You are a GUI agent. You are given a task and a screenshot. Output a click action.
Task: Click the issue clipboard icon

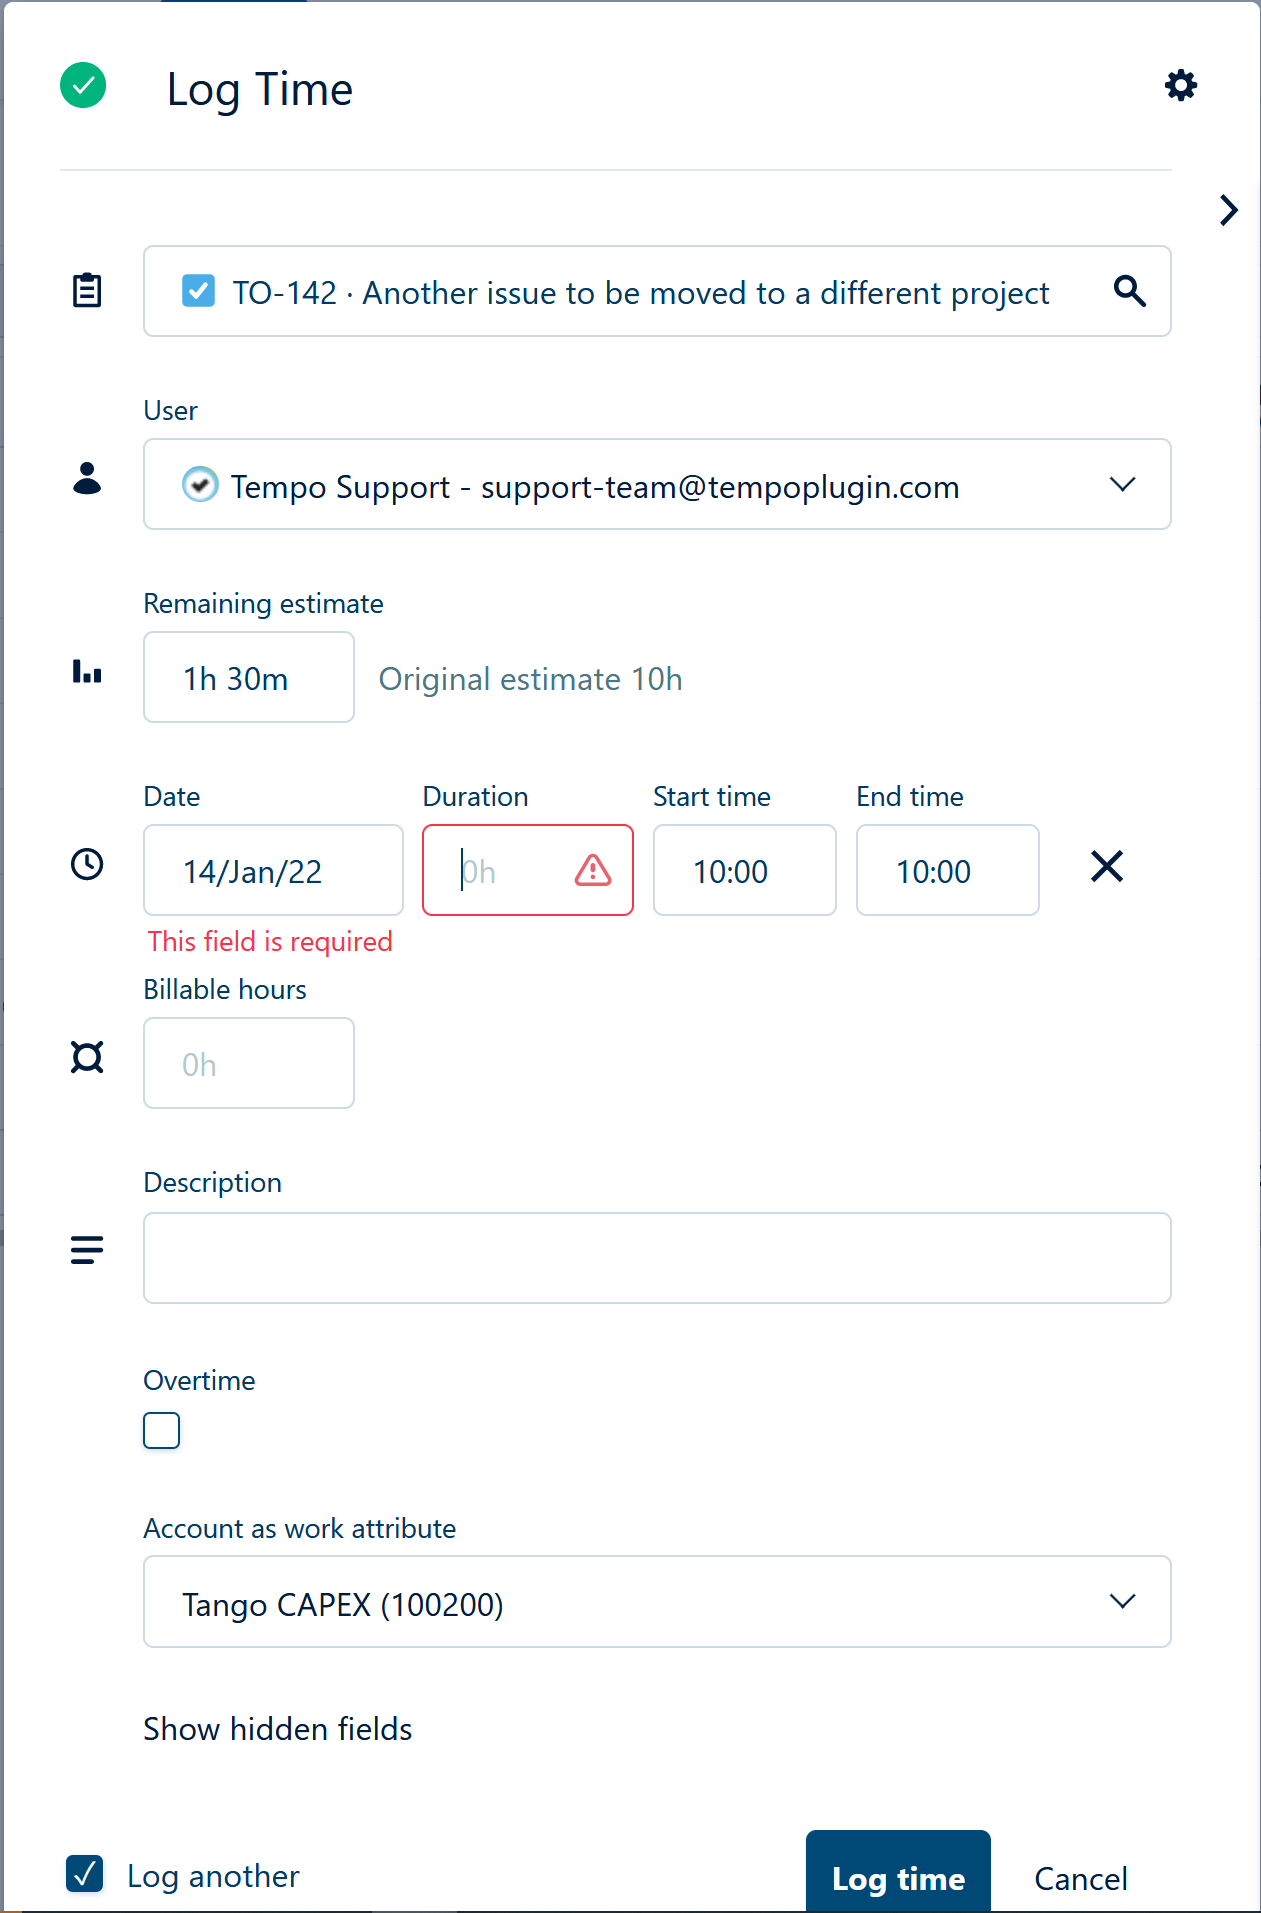pyautogui.click(x=87, y=291)
